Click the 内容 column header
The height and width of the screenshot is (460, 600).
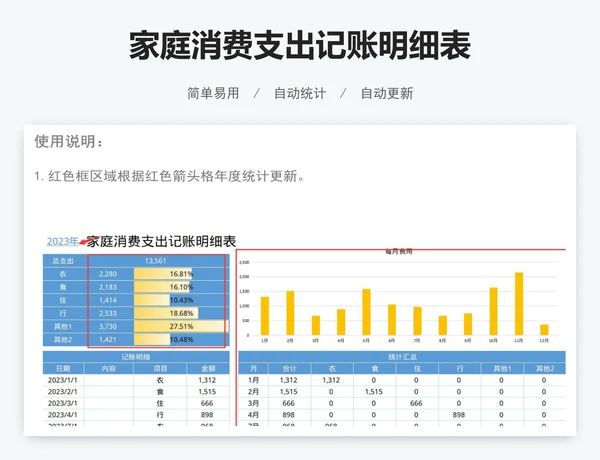[109, 369]
